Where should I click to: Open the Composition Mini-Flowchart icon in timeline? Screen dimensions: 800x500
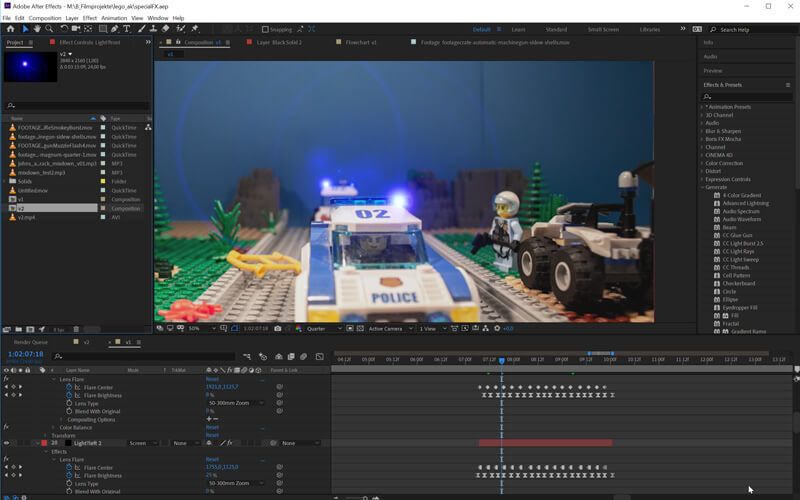tap(247, 357)
